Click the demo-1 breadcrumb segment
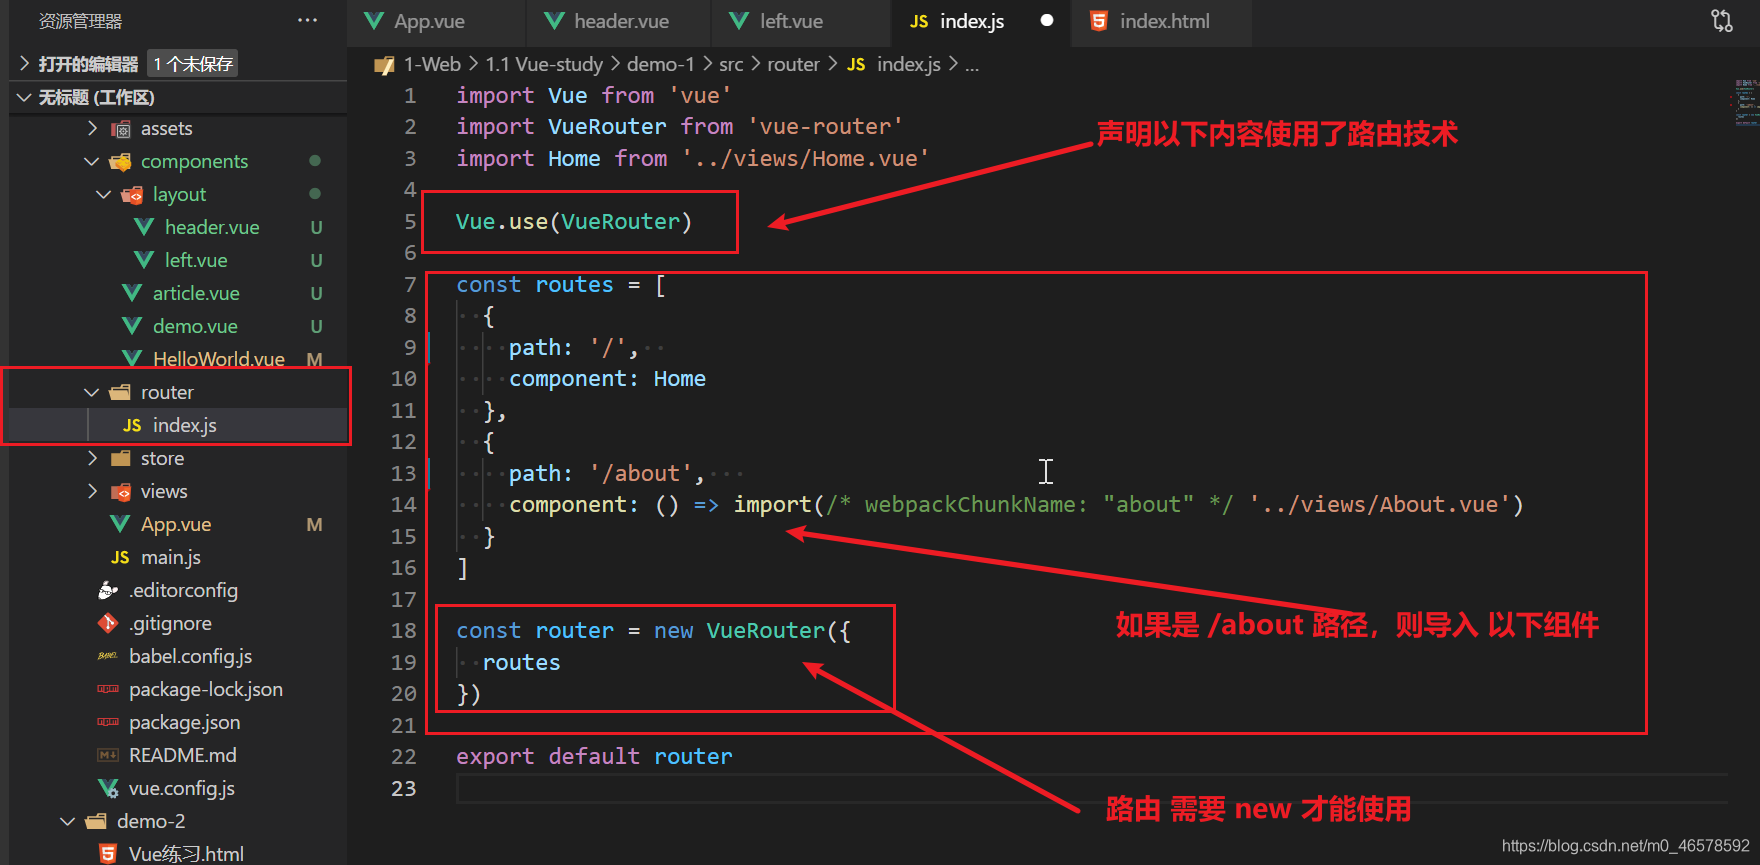1760x865 pixels. coord(660,64)
